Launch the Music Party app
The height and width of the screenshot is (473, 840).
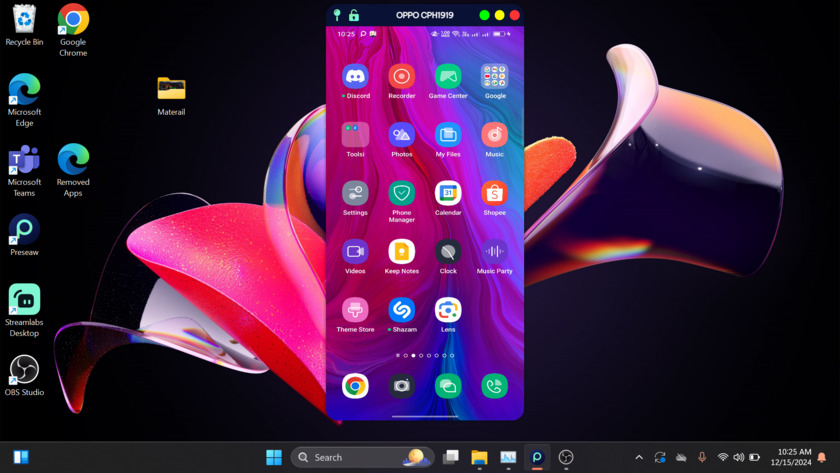coord(494,251)
